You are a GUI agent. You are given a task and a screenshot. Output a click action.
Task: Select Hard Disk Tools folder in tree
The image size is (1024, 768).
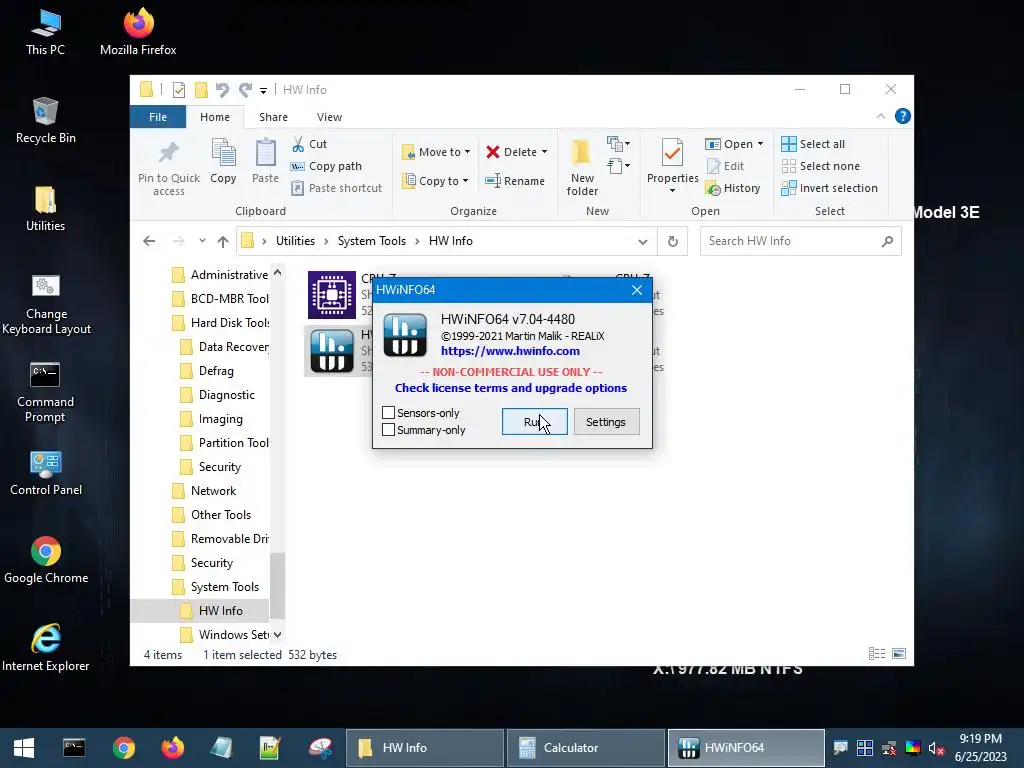[x=220, y=323]
